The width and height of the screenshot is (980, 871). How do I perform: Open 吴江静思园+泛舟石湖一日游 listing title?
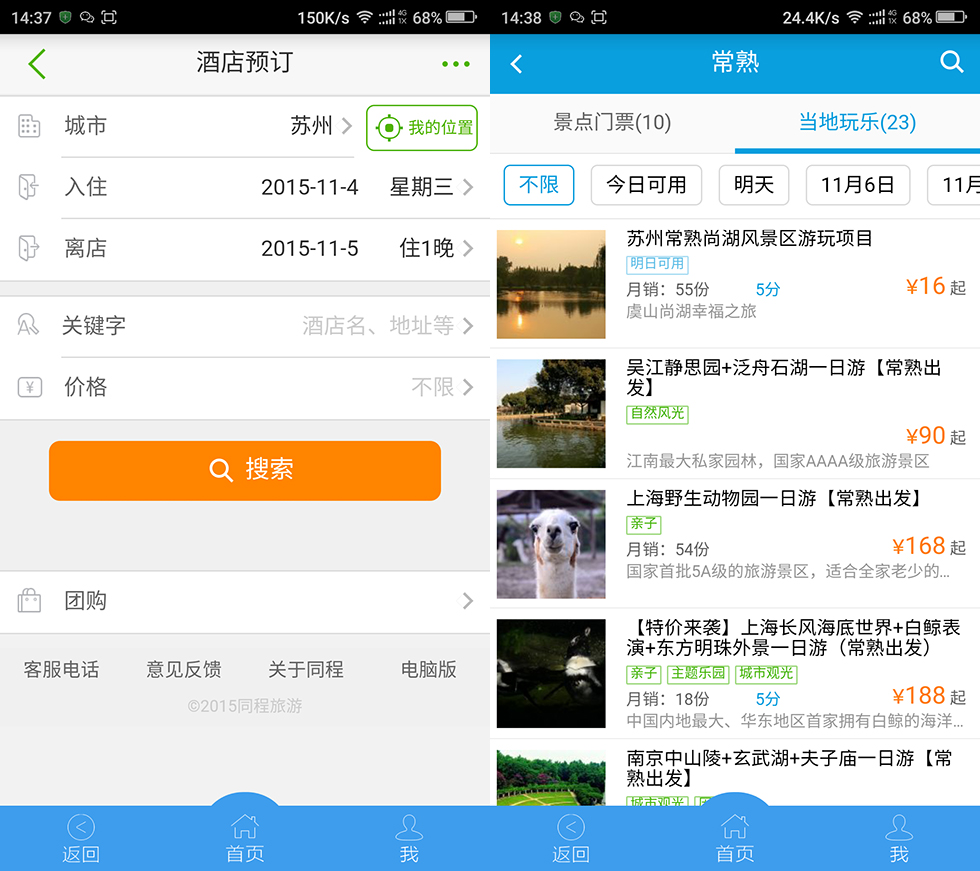pos(784,377)
